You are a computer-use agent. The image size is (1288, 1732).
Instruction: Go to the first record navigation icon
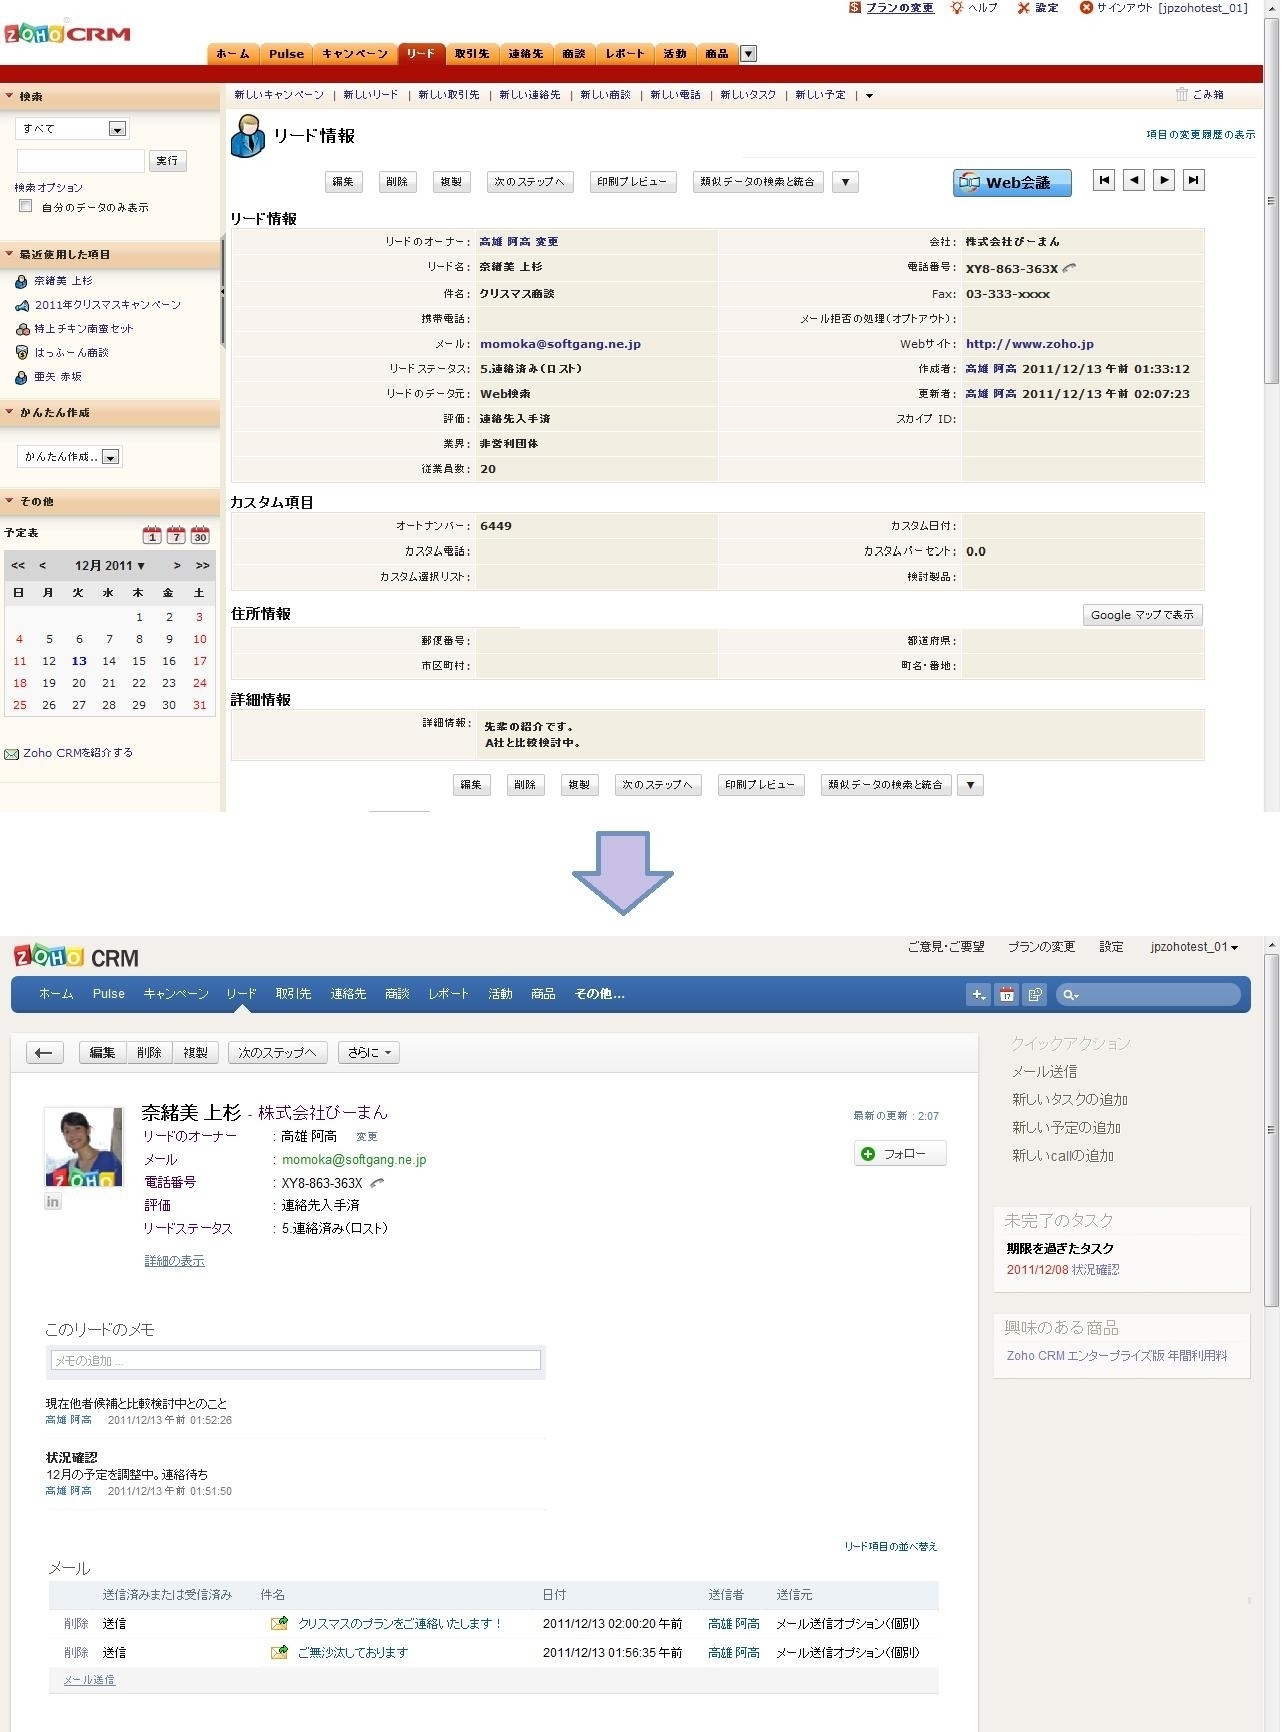[1103, 180]
